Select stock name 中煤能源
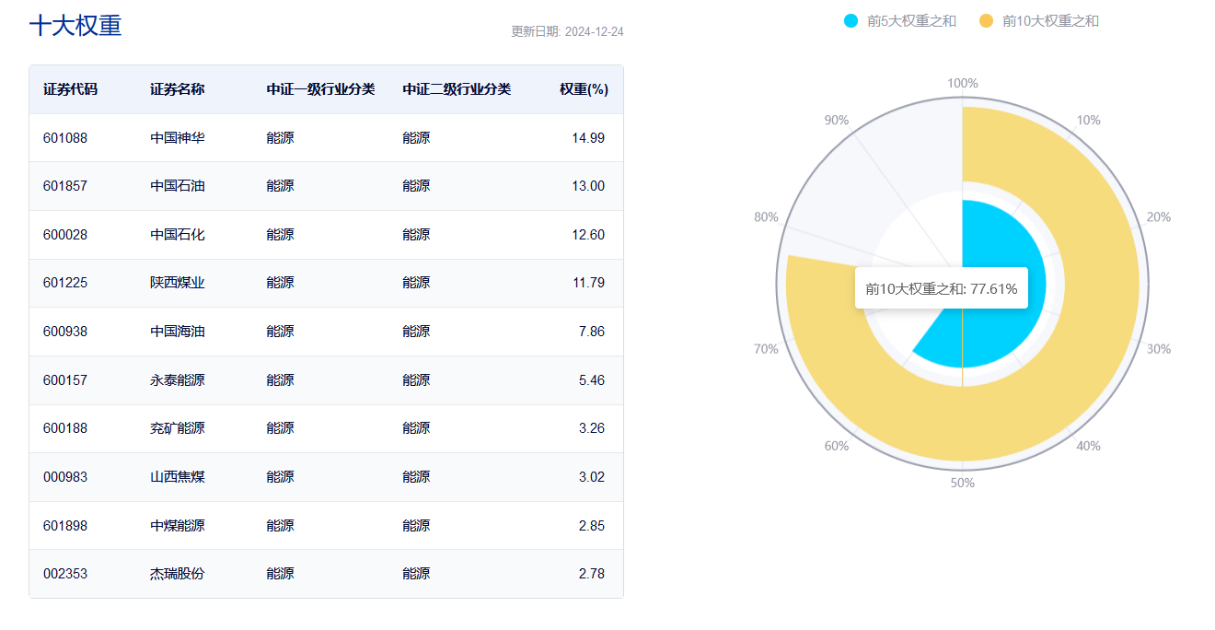 click(177, 525)
